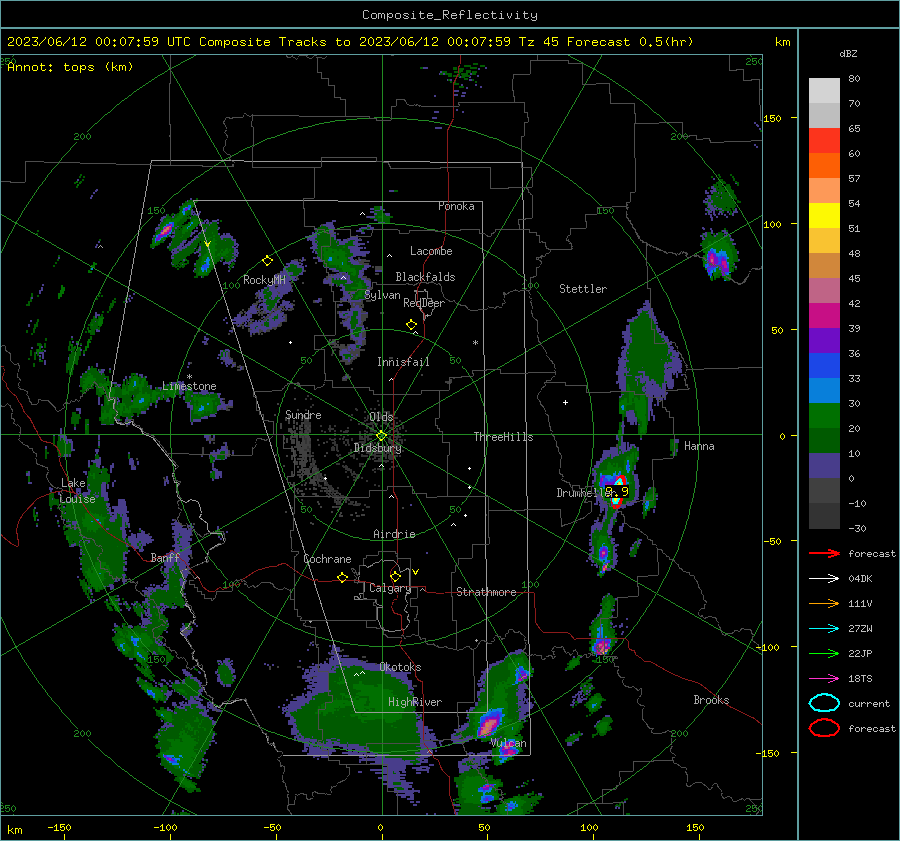Click the HighRiver label

(415, 703)
